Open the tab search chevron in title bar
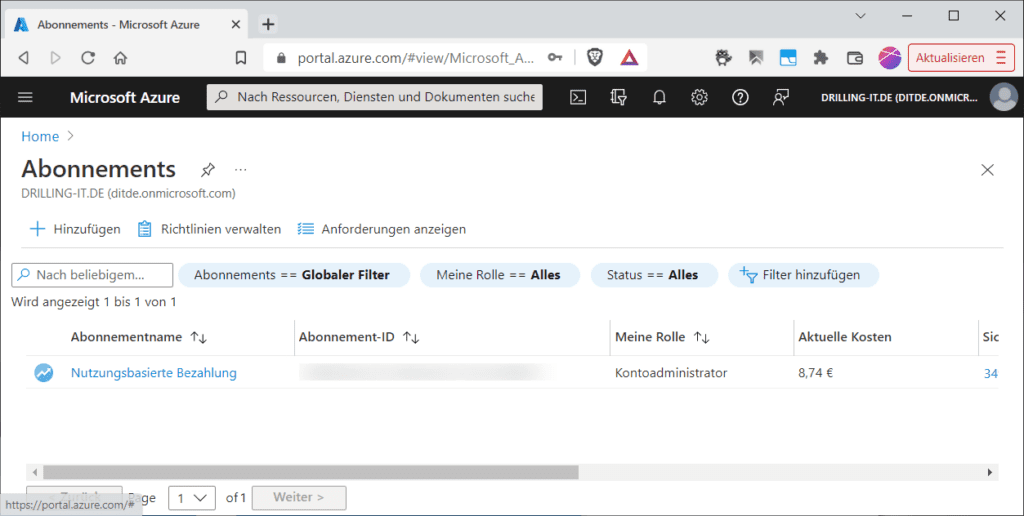This screenshot has width=1024, height=516. 860,16
